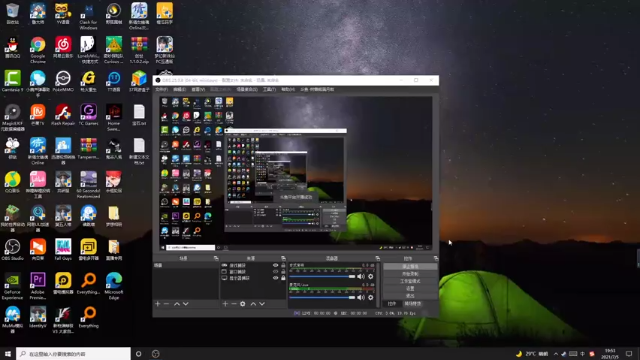This screenshot has width=640, height=360.
Task: Toggle visibility of the Window Capture source
Action: pyautogui.click(x=276, y=271)
